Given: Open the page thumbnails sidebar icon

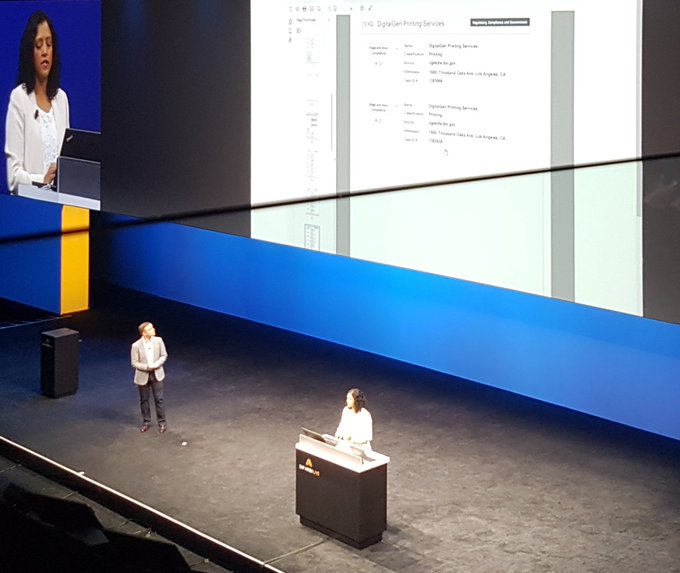Looking at the screenshot, I should 290,22.
